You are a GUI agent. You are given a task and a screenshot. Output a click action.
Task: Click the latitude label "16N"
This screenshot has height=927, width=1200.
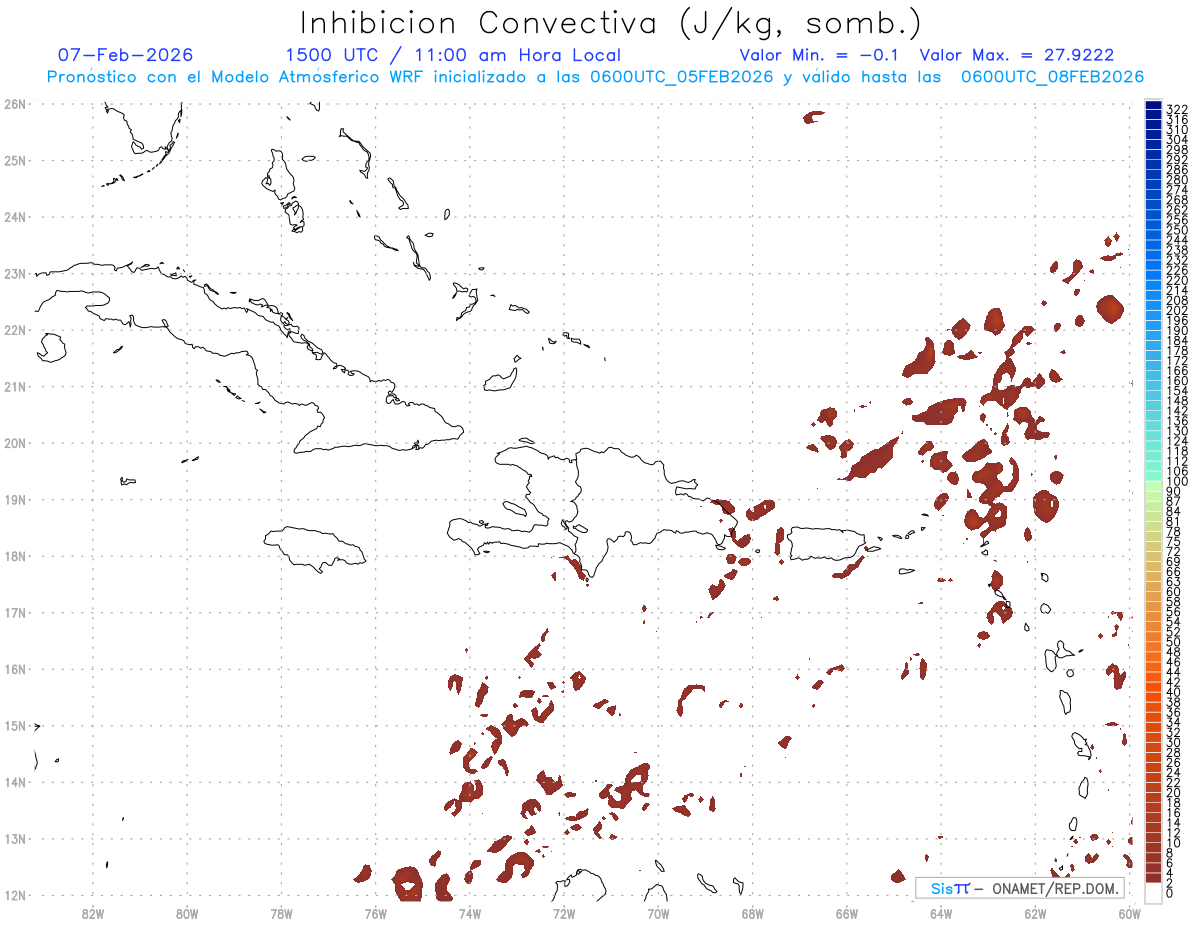[14, 669]
